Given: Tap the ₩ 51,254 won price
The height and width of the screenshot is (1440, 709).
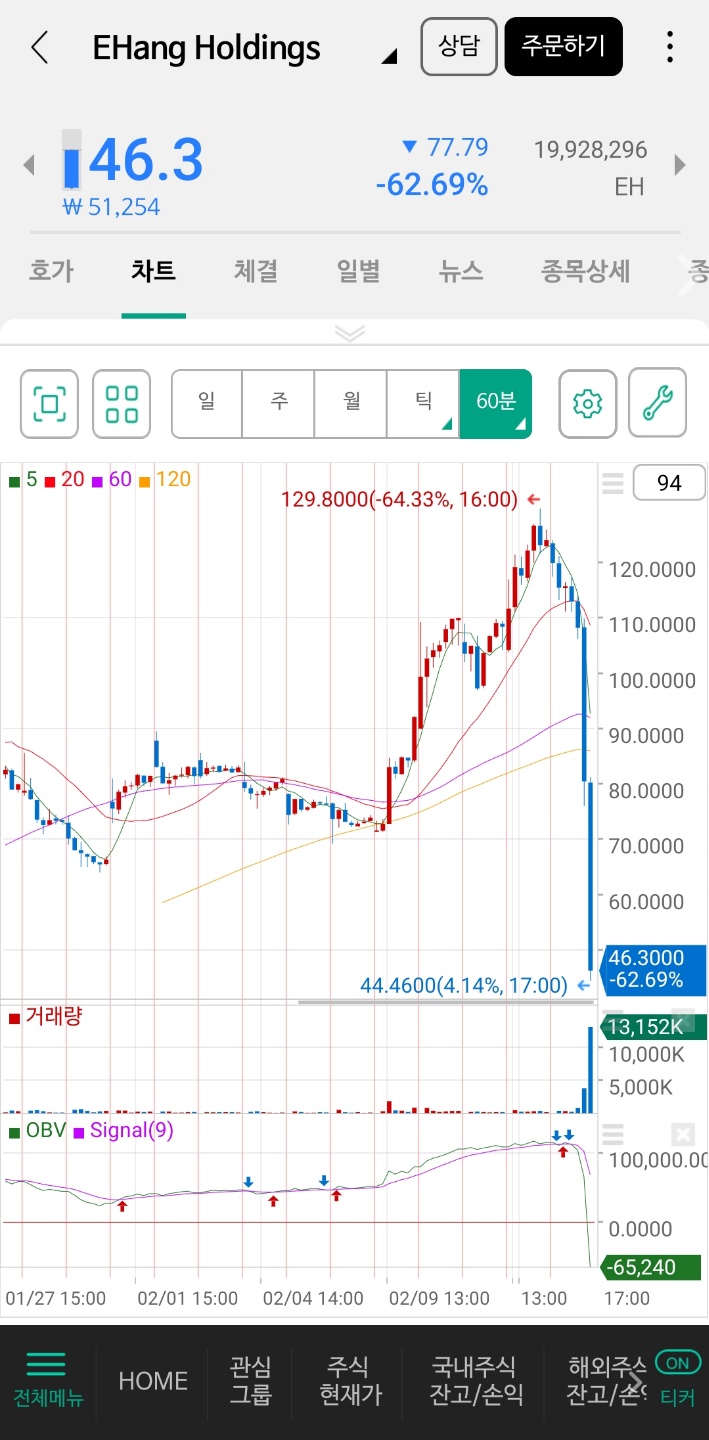Looking at the screenshot, I should tap(111, 207).
